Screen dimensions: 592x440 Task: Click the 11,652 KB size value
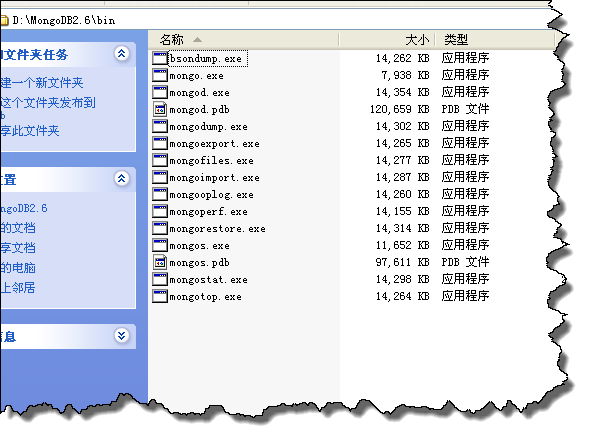(x=402, y=245)
